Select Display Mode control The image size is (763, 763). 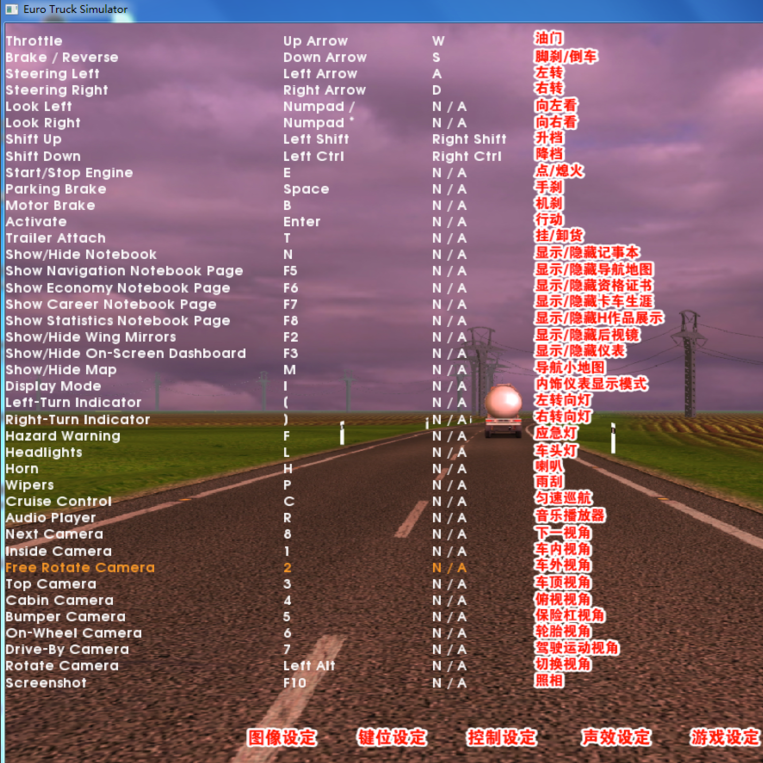click(x=53, y=386)
